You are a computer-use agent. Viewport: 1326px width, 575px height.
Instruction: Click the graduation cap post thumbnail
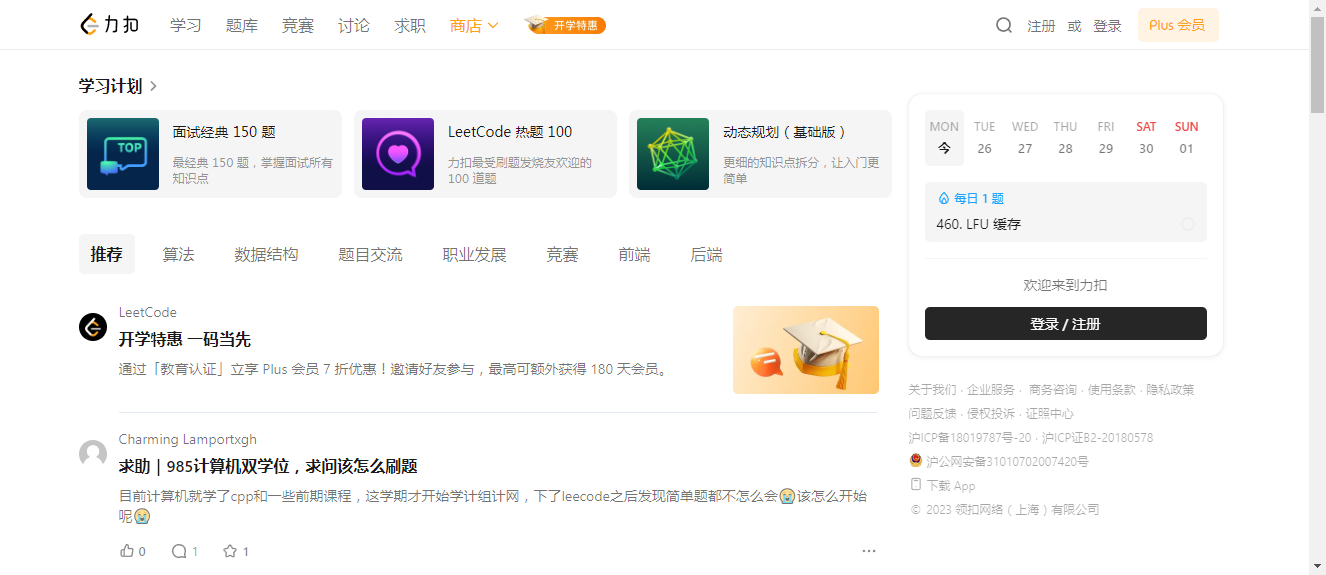point(806,350)
